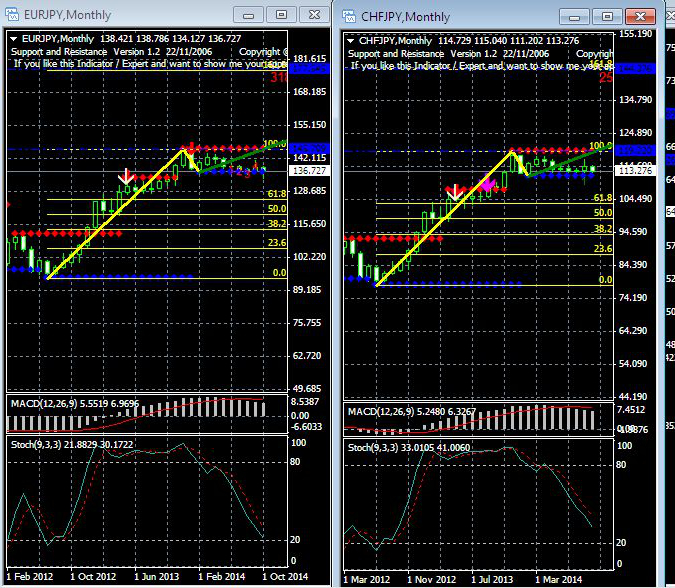Click the 23.6 Fibonacci label on EURJPY
Viewport: 675px width, 588px height.
tap(277, 243)
